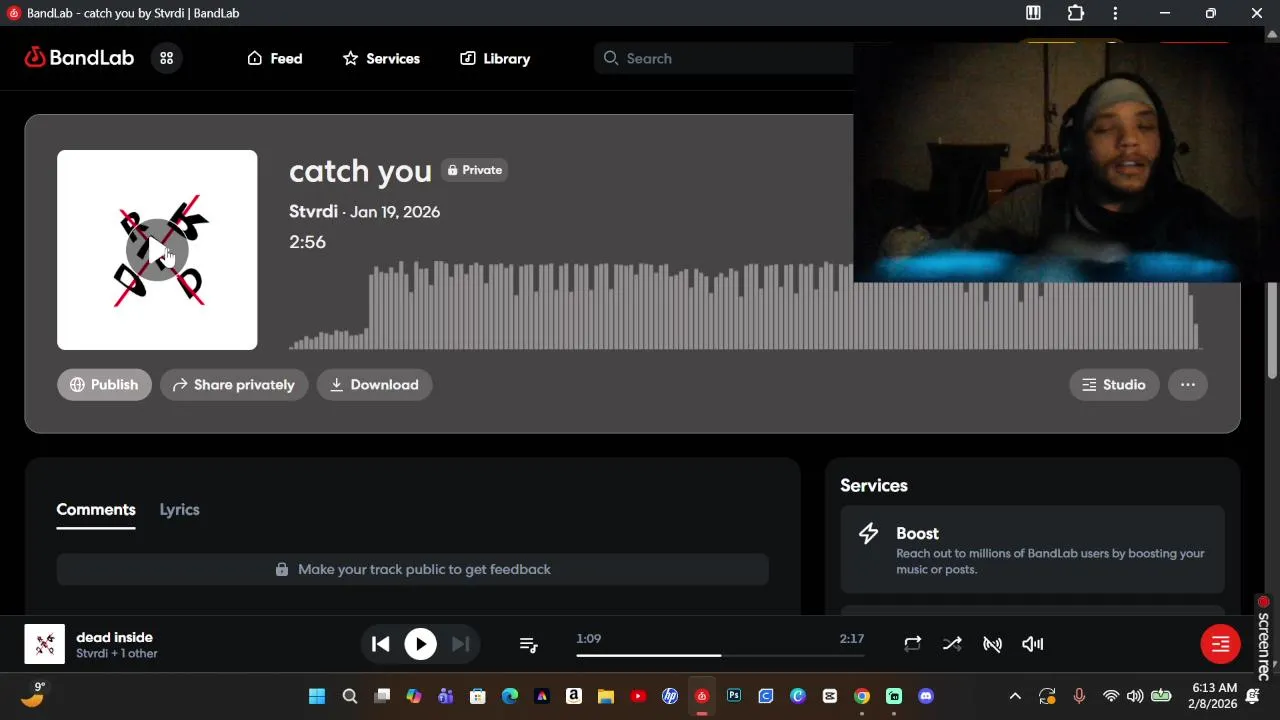Click the Boost lightning icon
The width and height of the screenshot is (1280, 720).
[x=869, y=533]
